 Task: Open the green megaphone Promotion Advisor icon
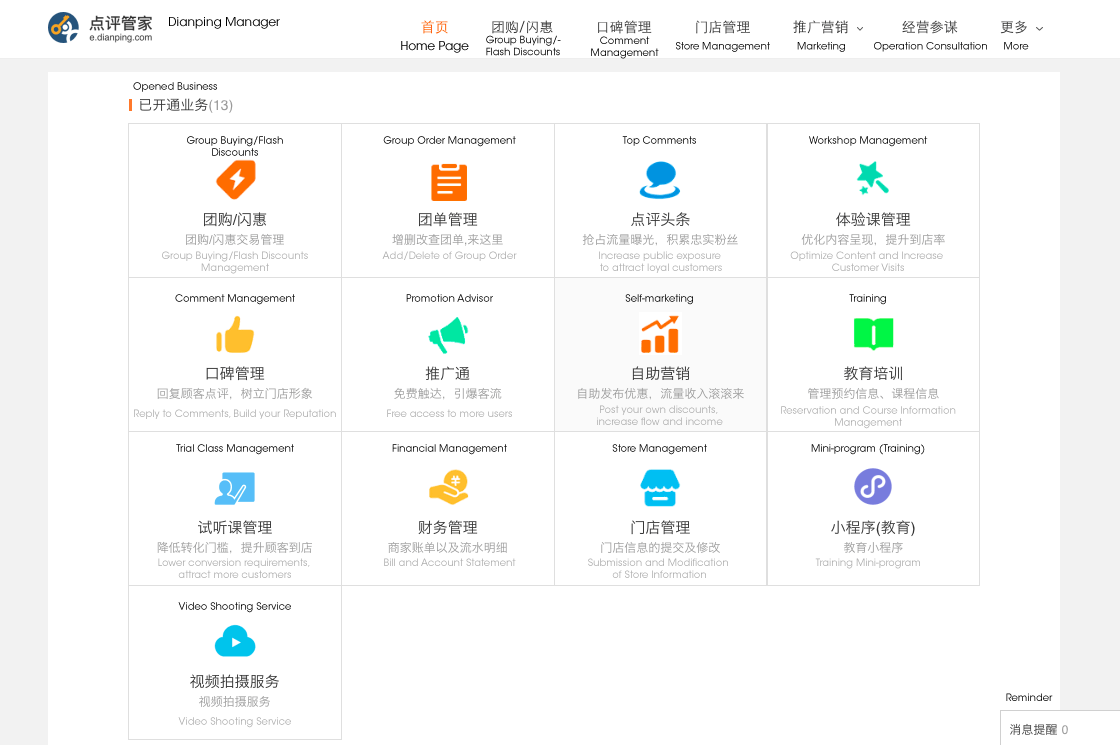(448, 335)
